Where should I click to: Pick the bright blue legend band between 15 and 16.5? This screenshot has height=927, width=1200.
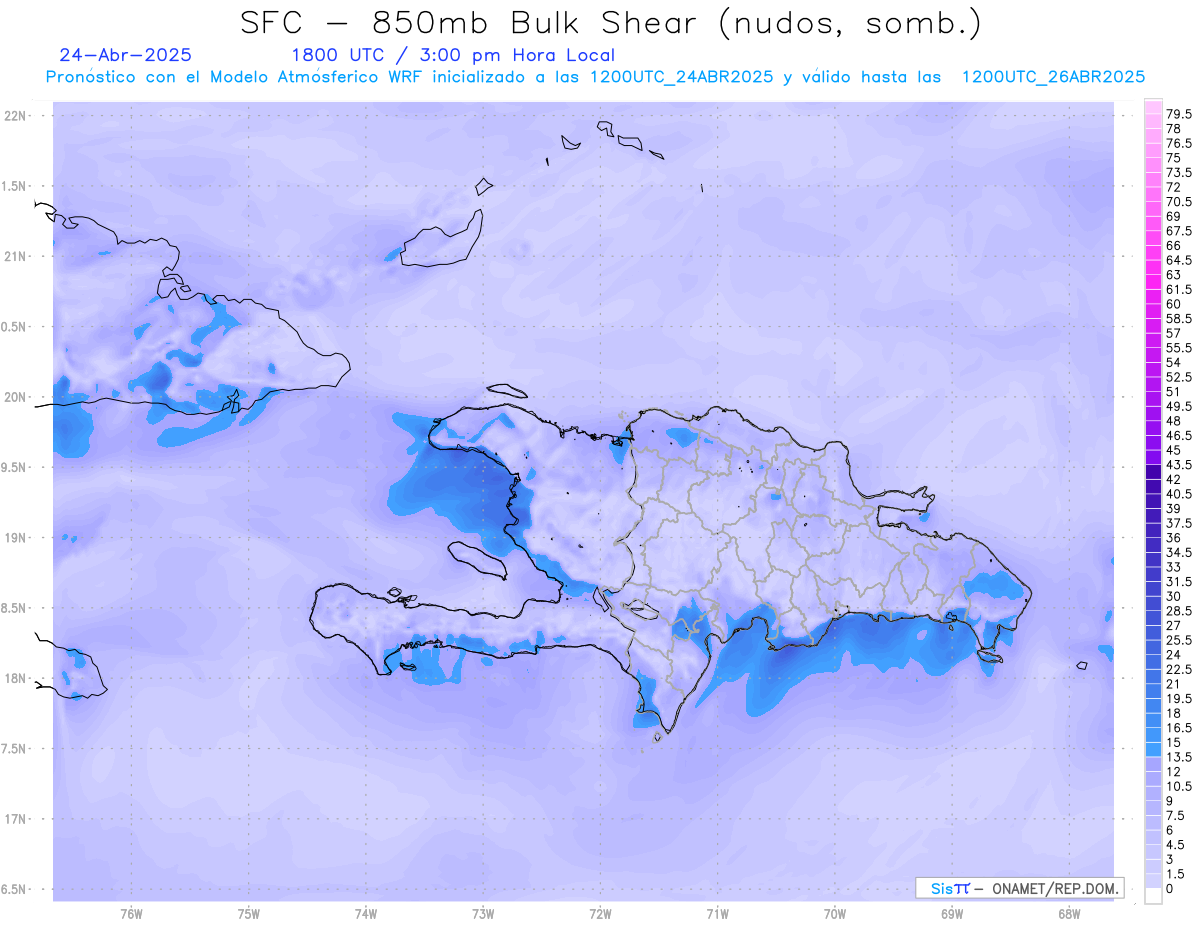[1153, 735]
